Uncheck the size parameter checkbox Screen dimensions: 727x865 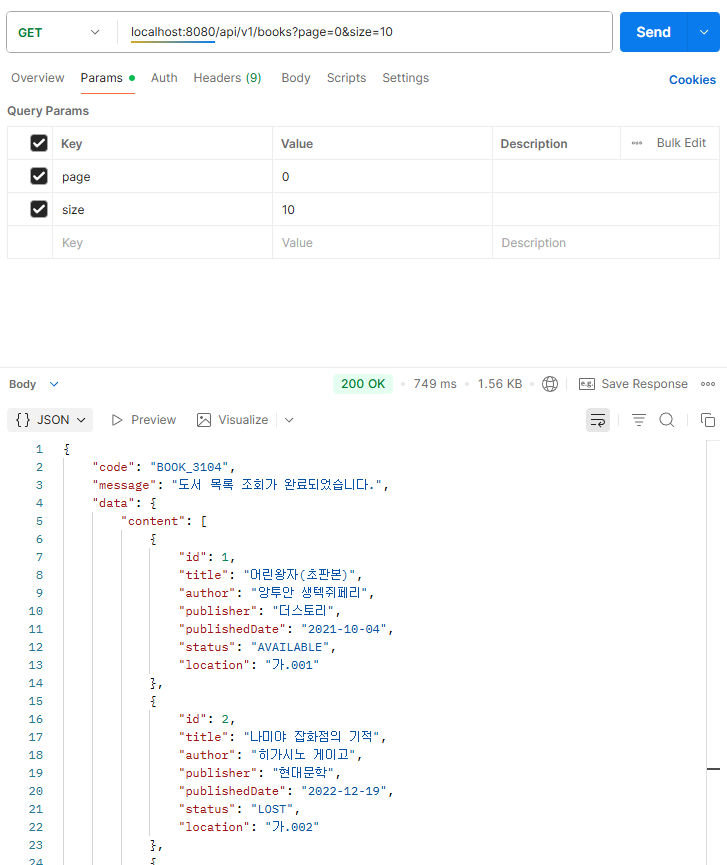click(39, 209)
